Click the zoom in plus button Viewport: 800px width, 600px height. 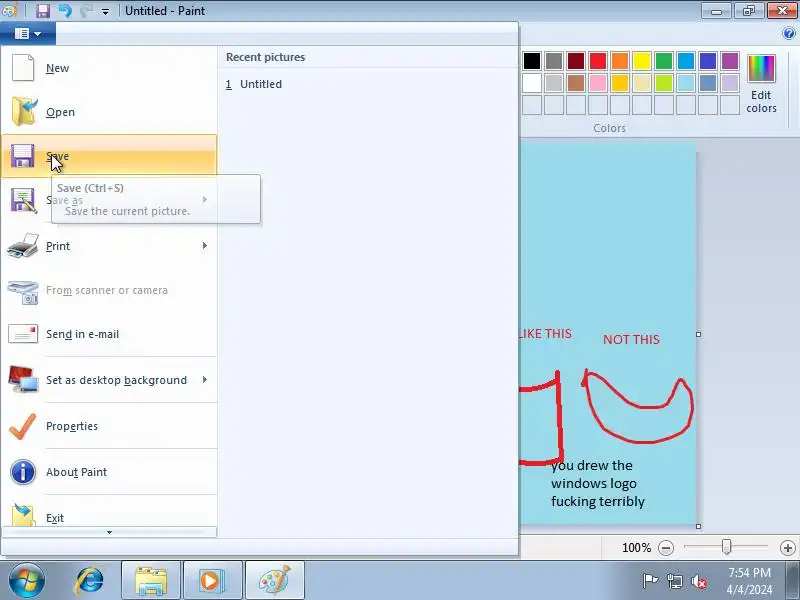(x=788, y=548)
